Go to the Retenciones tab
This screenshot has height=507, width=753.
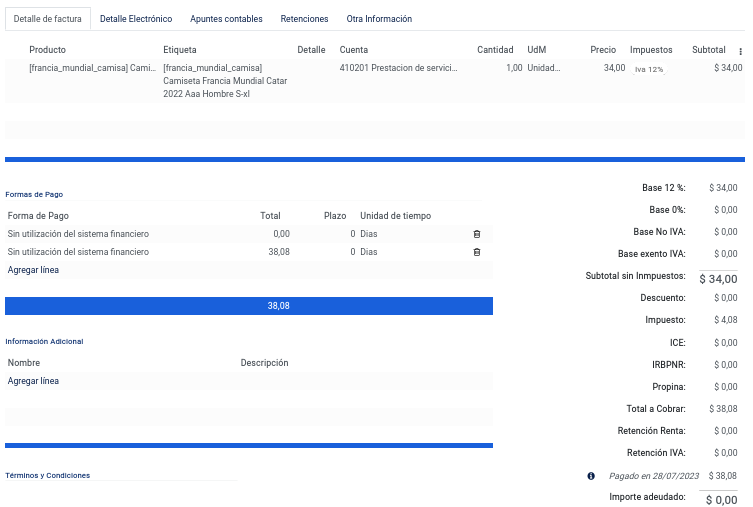point(304,19)
